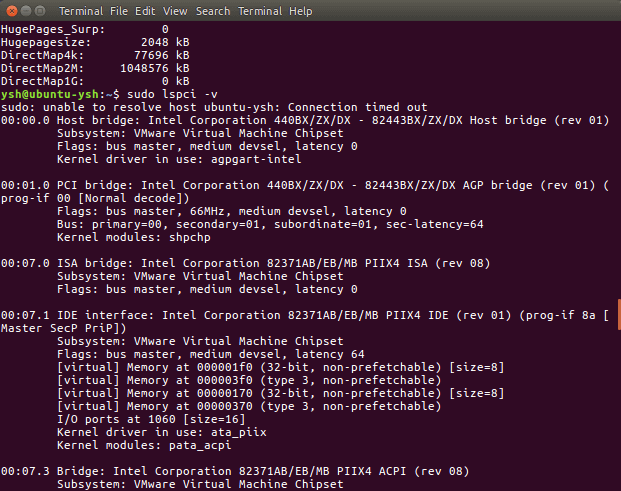Open the Edit menu
The height and width of the screenshot is (491, 621).
pos(145,11)
